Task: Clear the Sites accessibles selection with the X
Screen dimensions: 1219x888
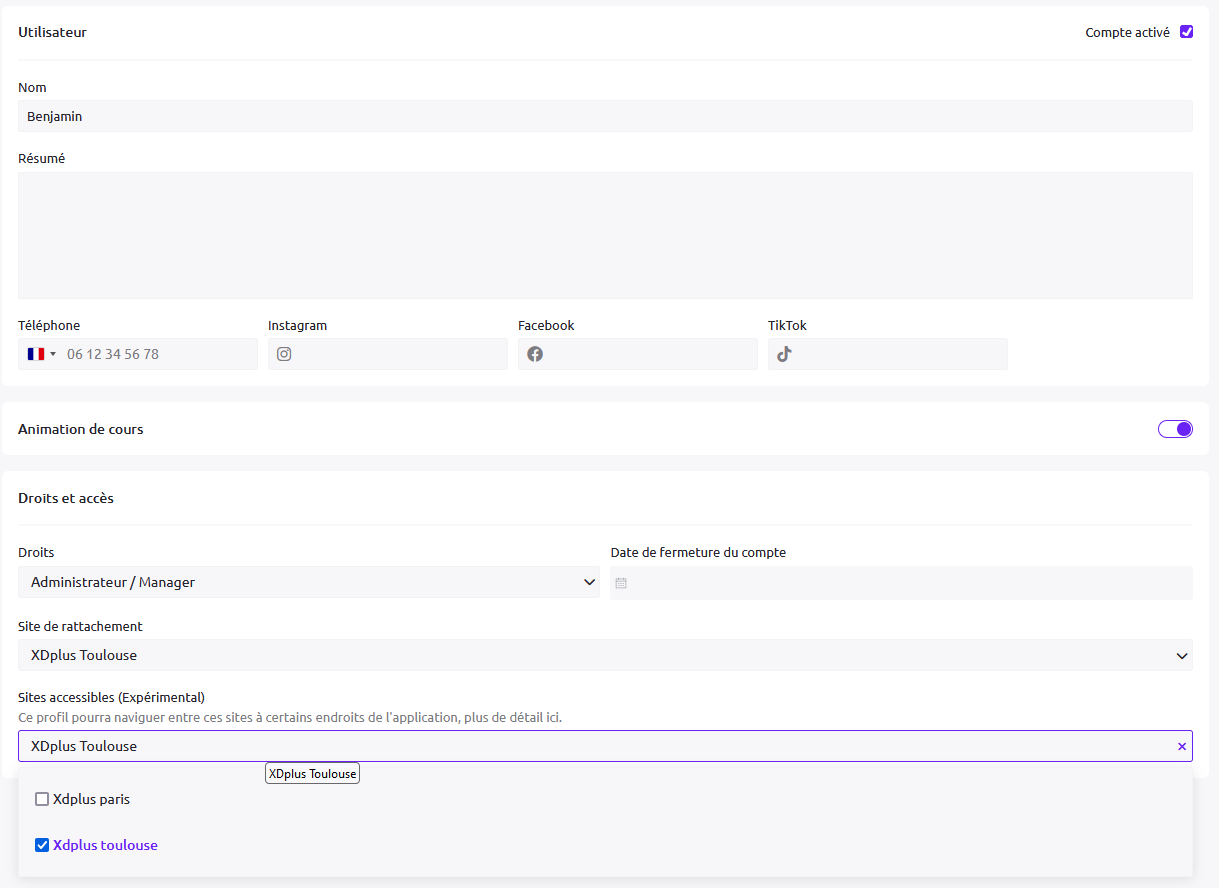Action: point(1181,746)
